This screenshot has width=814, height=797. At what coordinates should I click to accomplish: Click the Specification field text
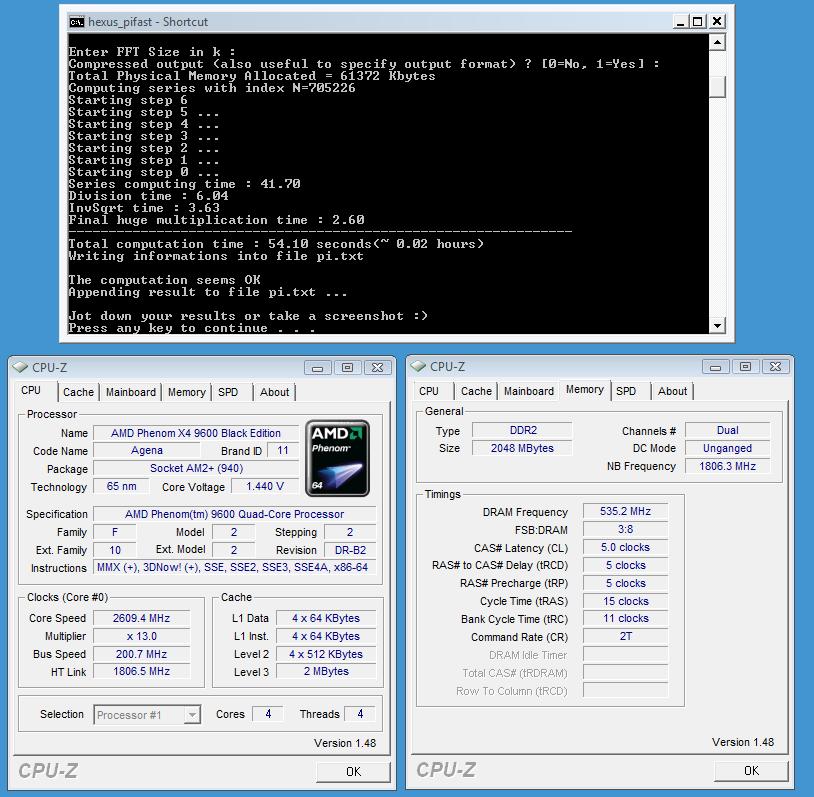pos(235,514)
